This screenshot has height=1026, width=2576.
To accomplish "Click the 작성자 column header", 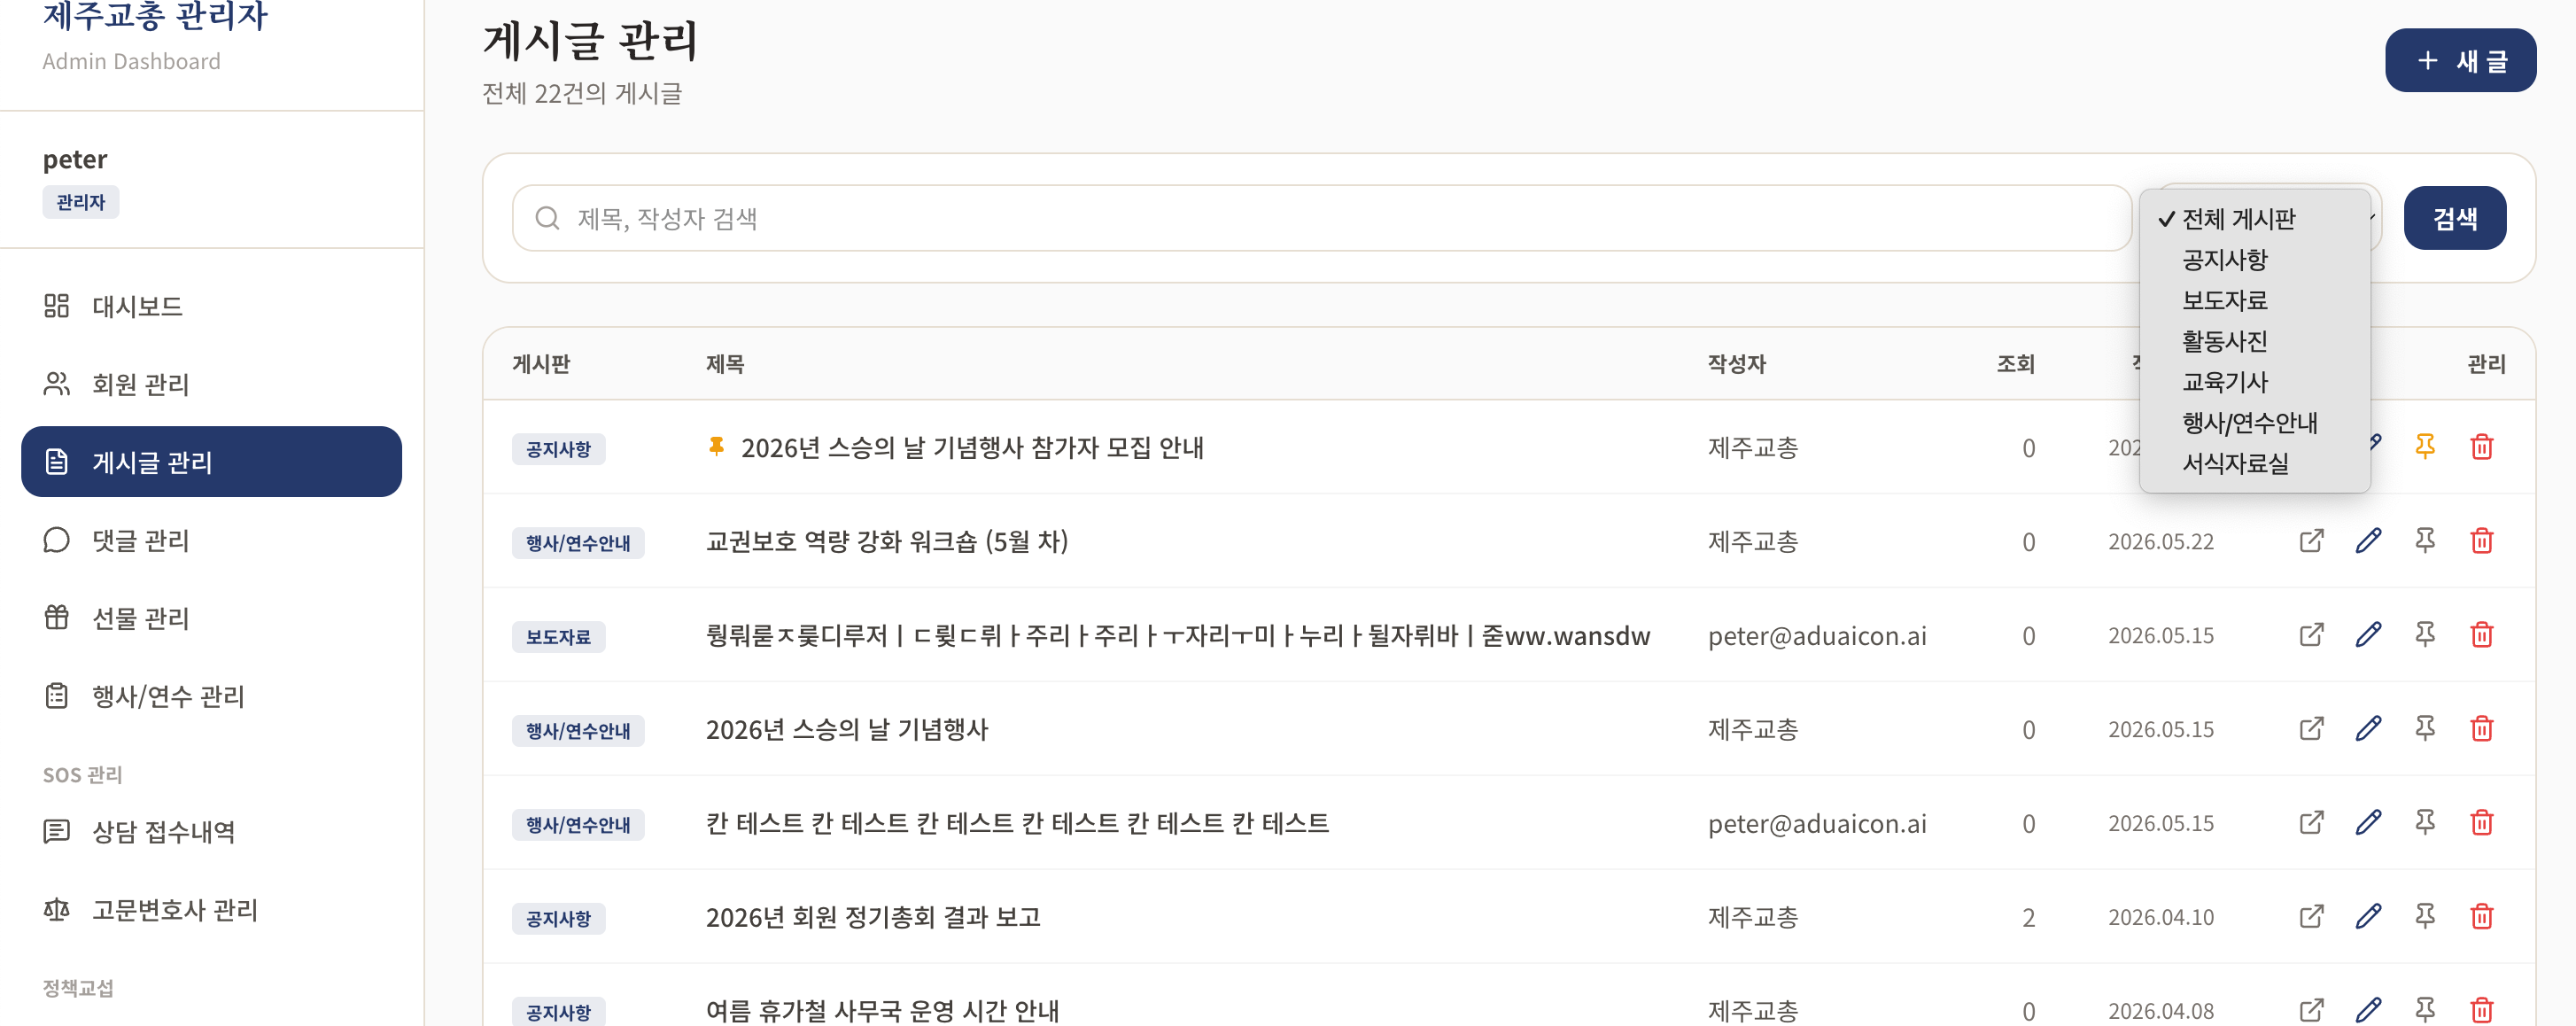I will click(1736, 364).
